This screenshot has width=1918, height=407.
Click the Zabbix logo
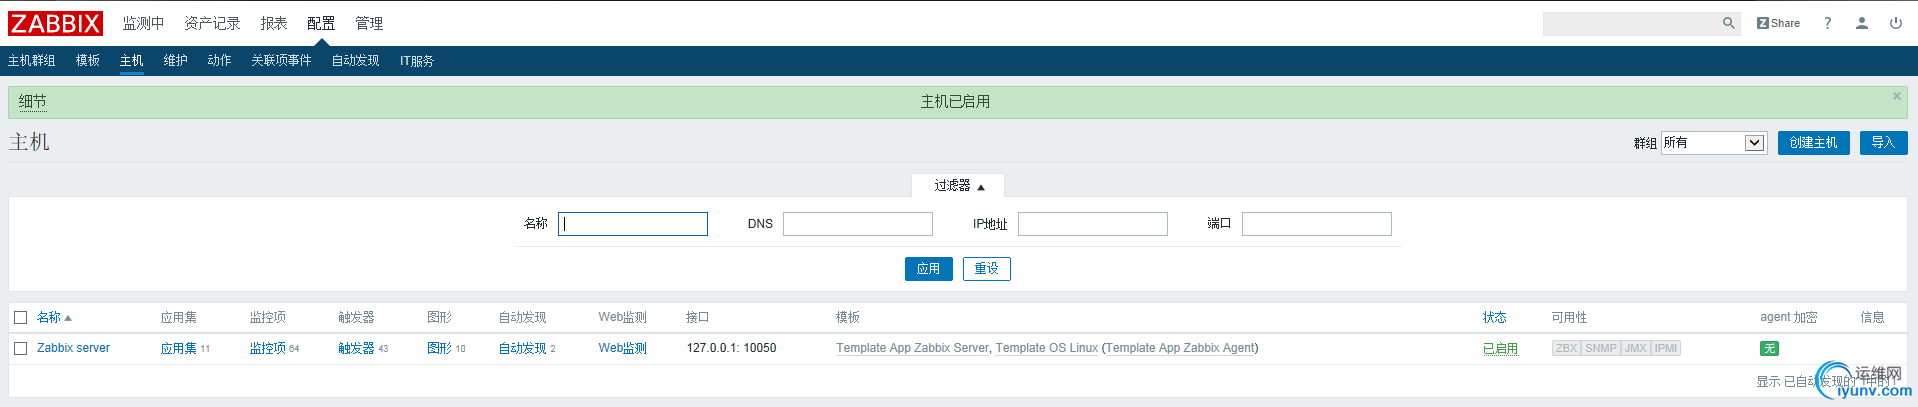coord(55,23)
